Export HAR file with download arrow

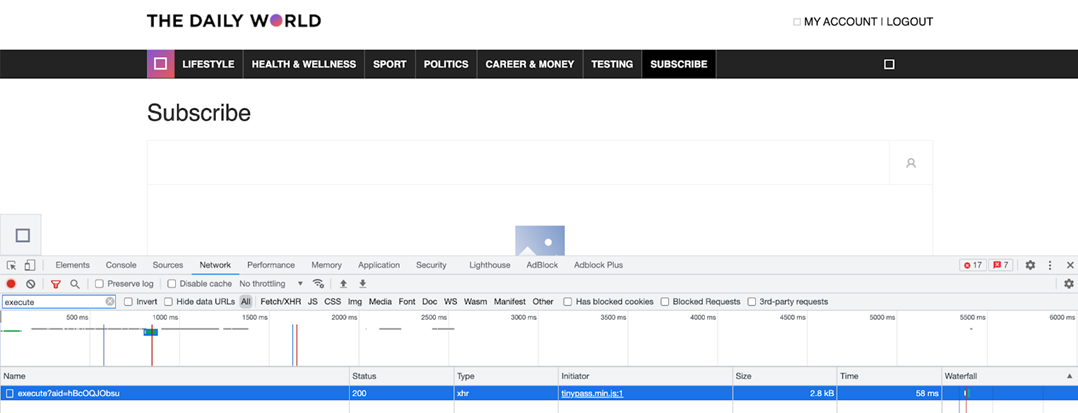click(363, 284)
